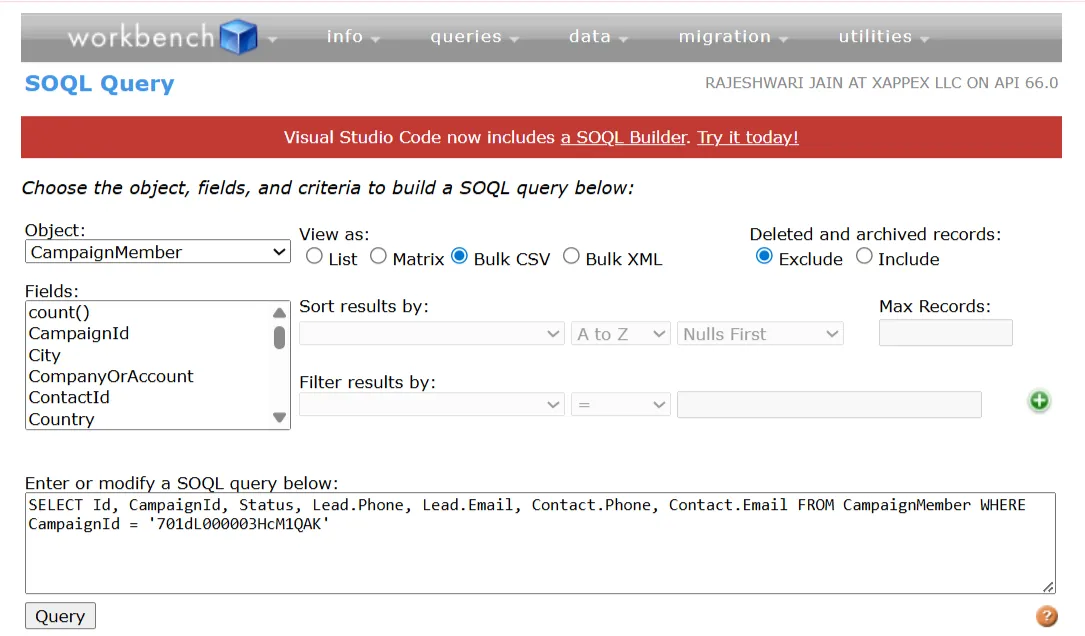This screenshot has height=636, width=1085.
Task: Select count() in the Fields list
Action: pyautogui.click(x=60, y=312)
